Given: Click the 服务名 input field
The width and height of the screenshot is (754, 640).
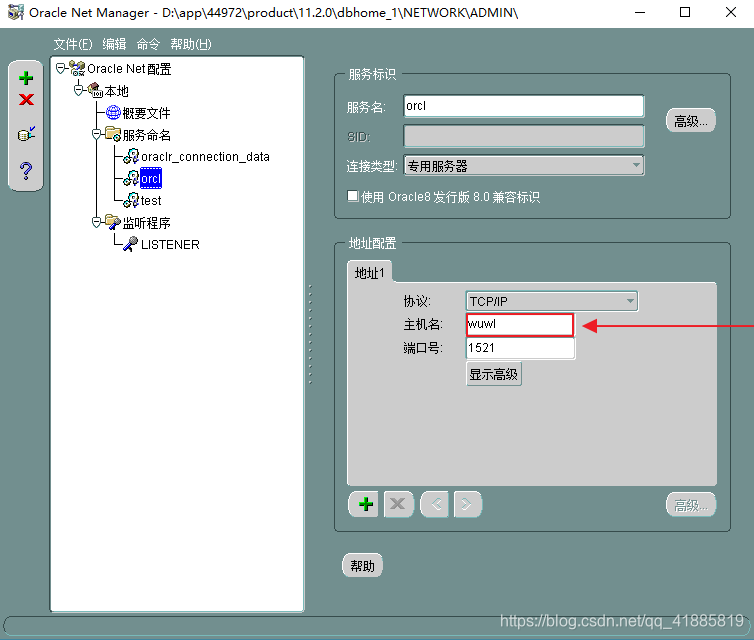Looking at the screenshot, I should (524, 106).
